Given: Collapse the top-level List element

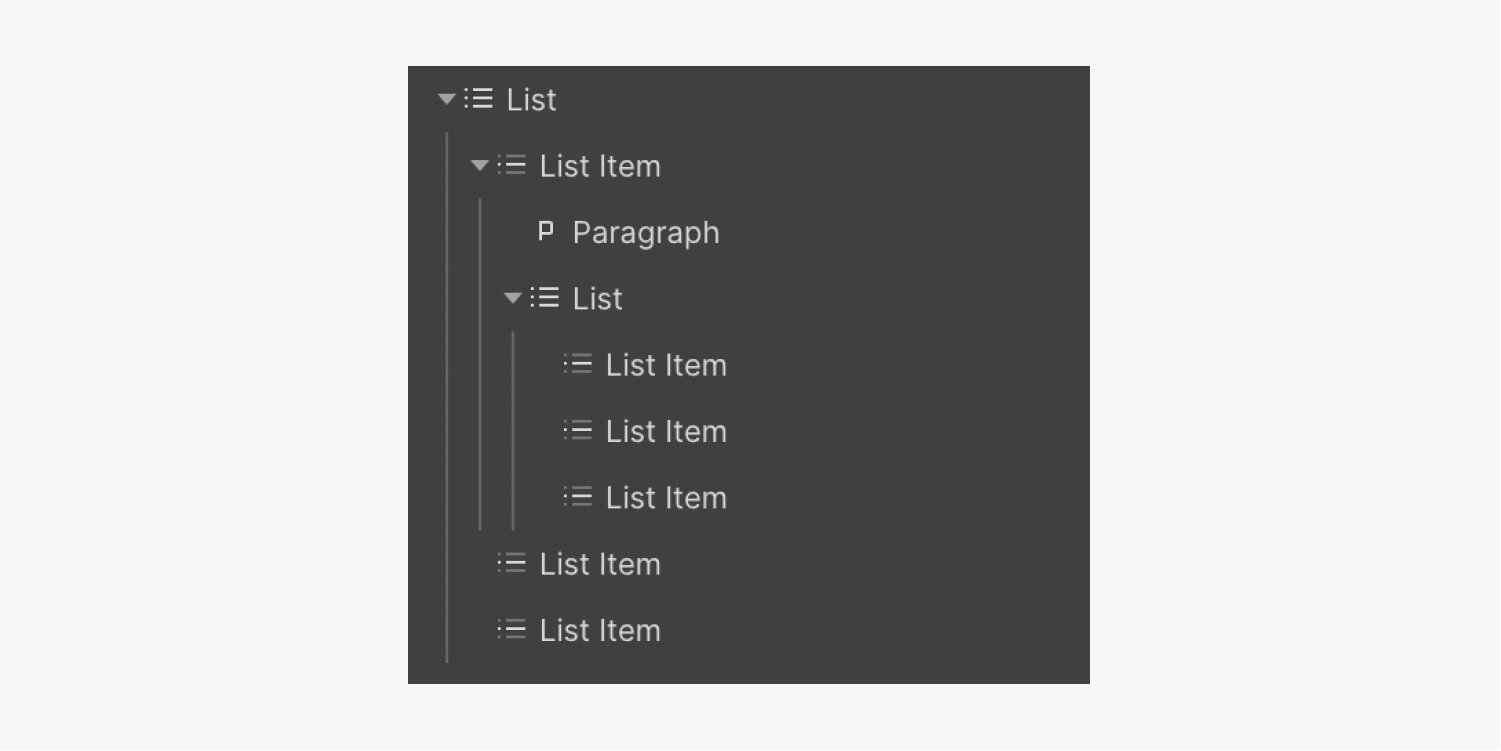Looking at the screenshot, I should coord(446,99).
